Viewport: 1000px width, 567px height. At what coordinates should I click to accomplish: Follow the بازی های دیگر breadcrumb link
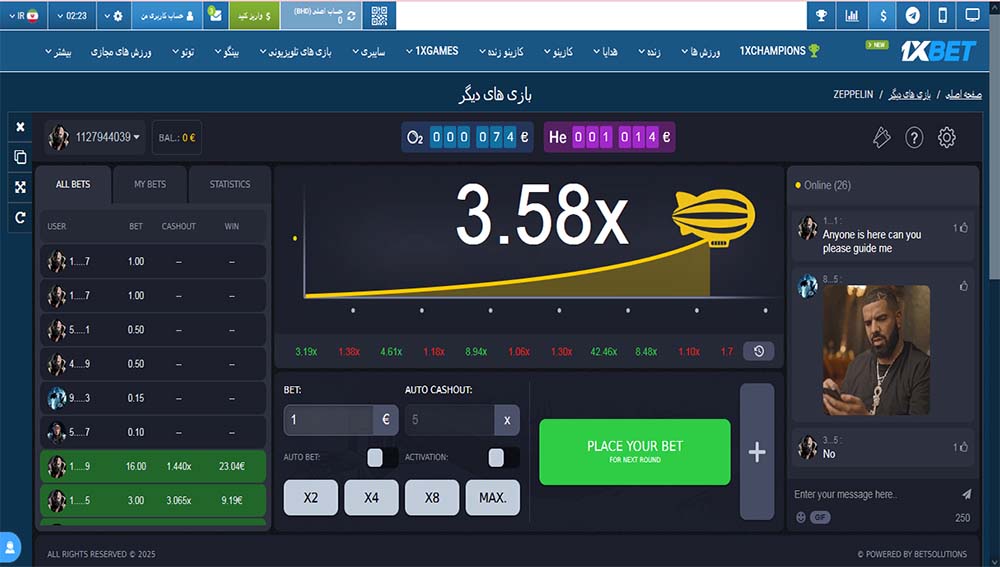pos(909,94)
